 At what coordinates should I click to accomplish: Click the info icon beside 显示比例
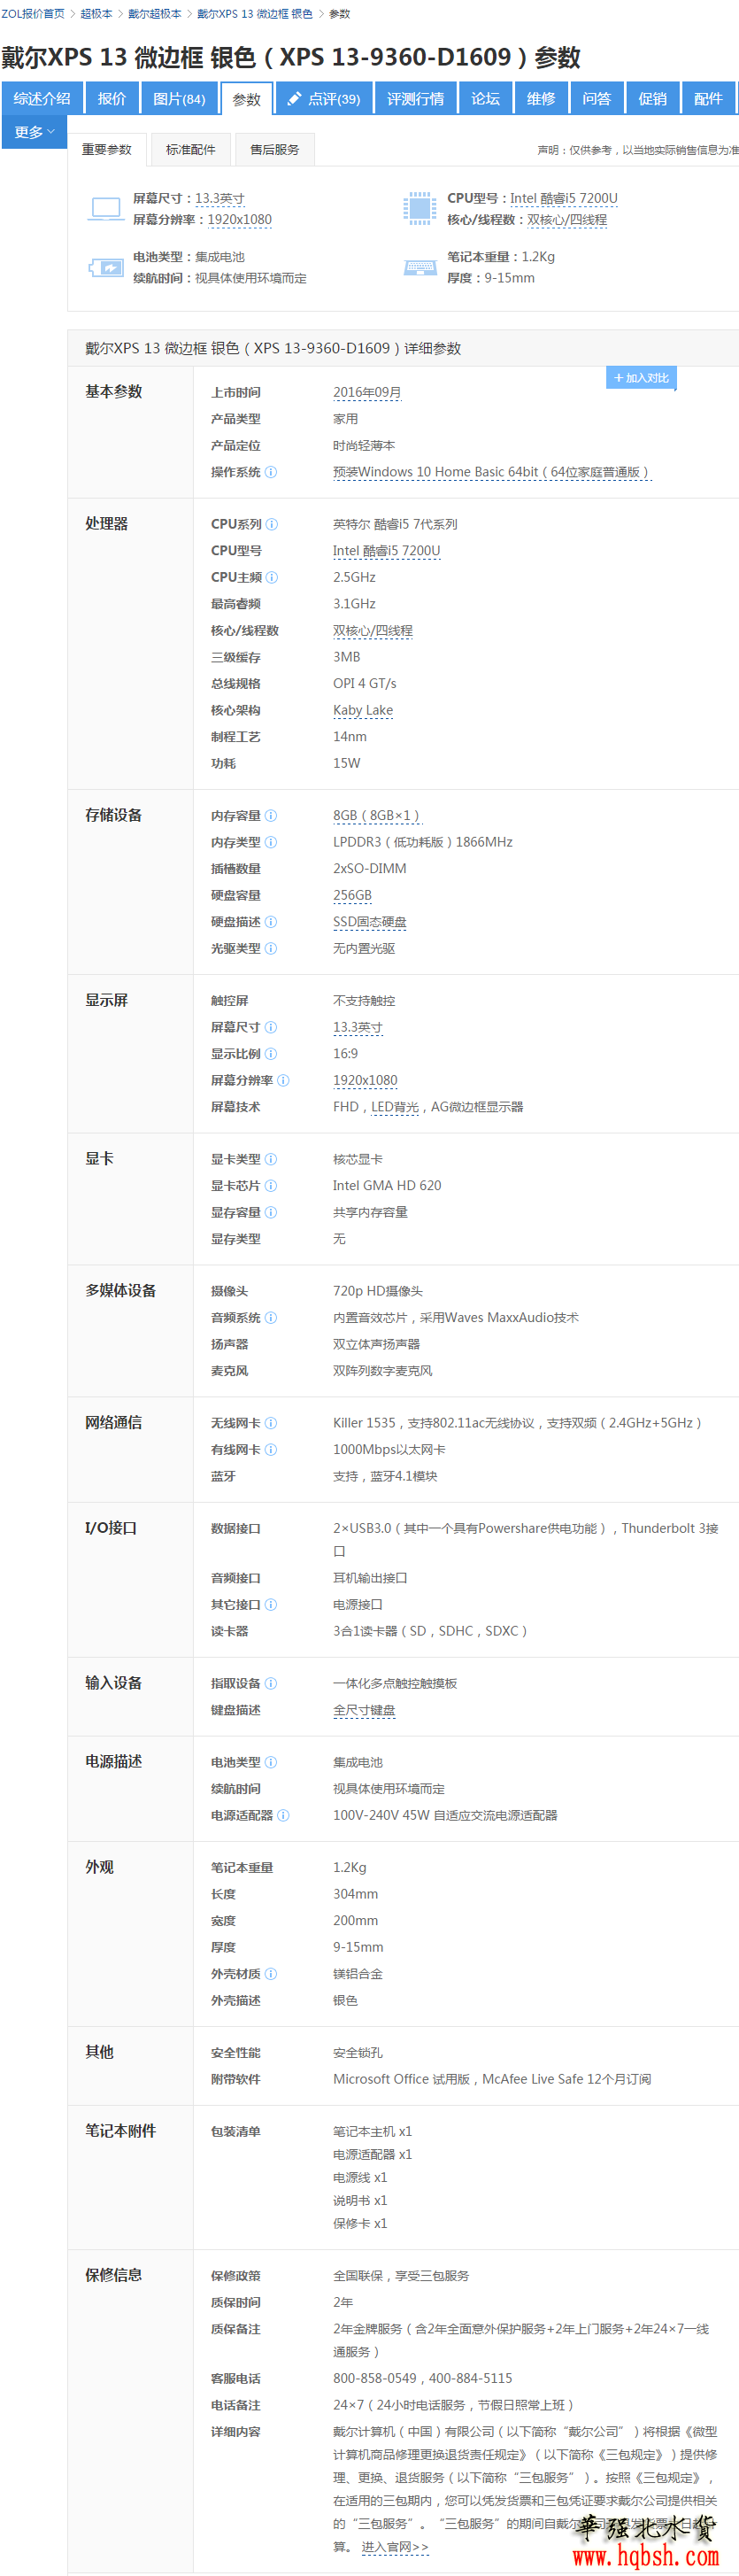click(271, 1054)
